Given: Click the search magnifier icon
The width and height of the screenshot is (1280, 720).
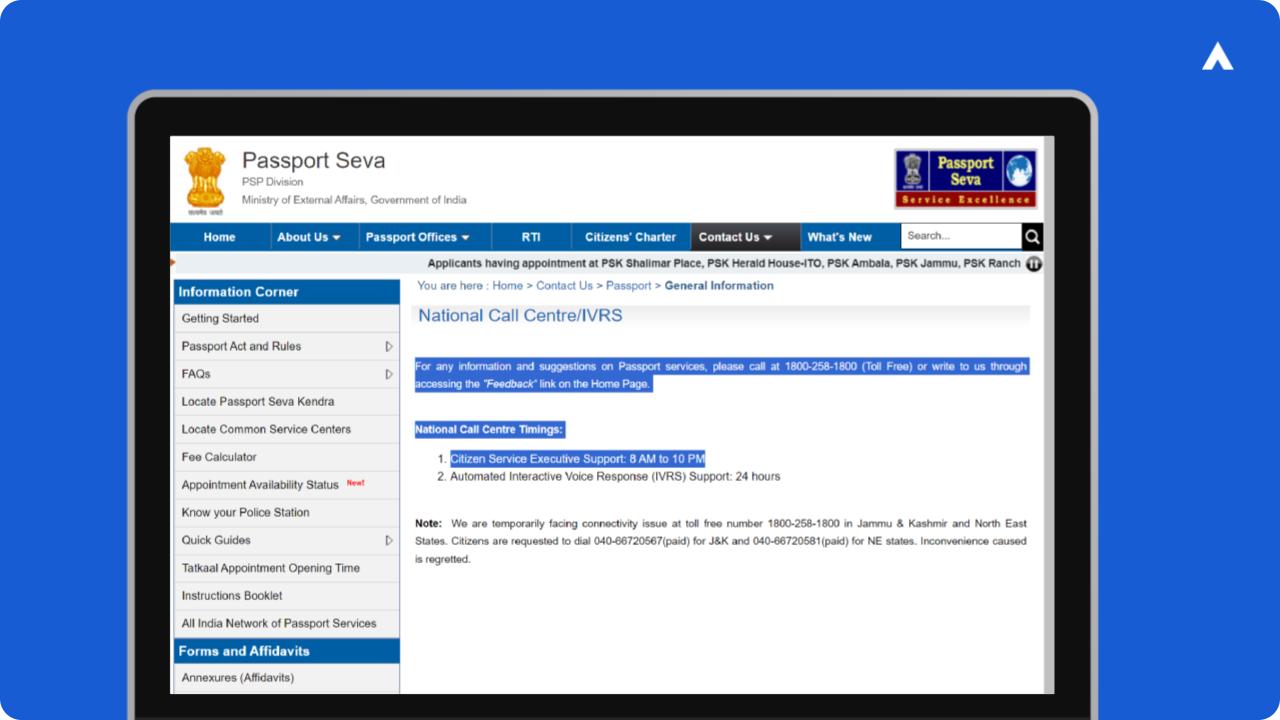Looking at the screenshot, I should [x=1033, y=237].
